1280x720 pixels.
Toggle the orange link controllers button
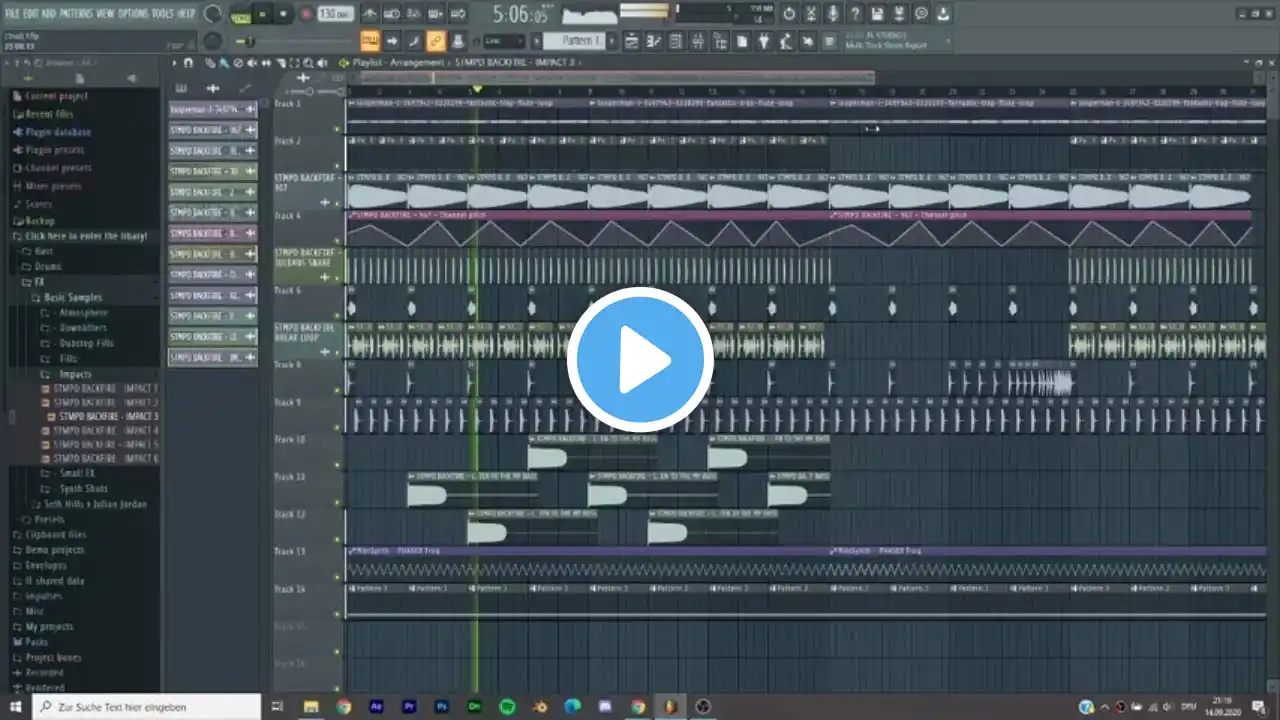click(436, 41)
